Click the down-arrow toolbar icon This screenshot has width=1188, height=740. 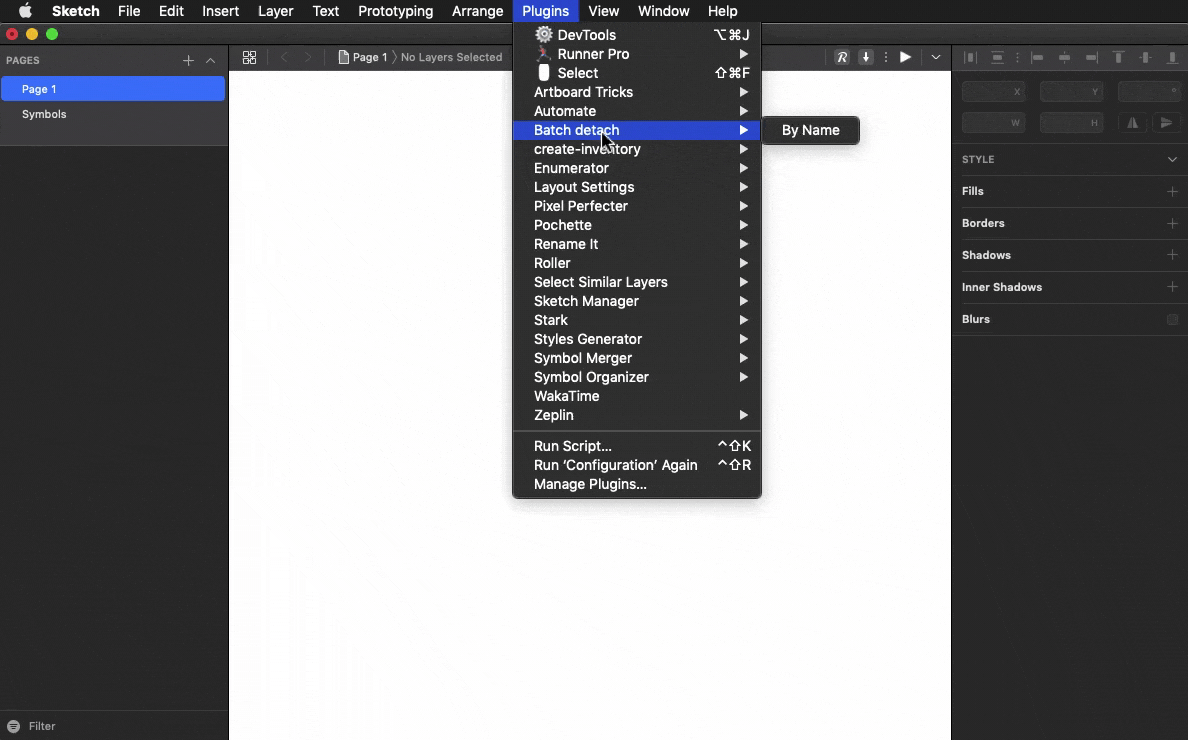point(865,58)
